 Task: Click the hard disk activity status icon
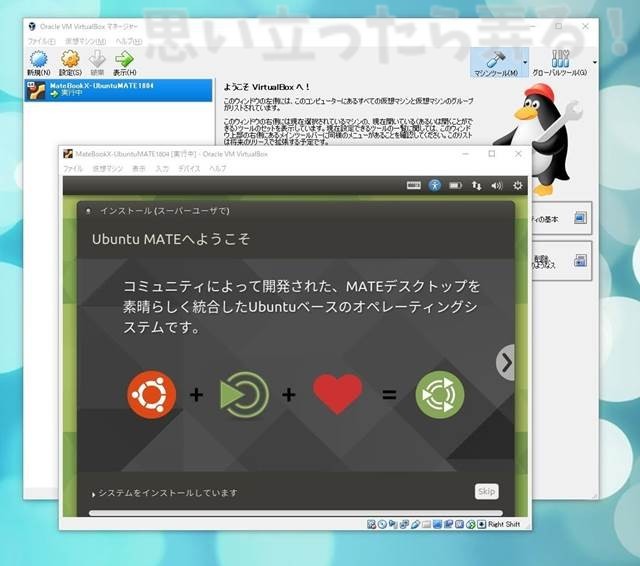click(371, 524)
